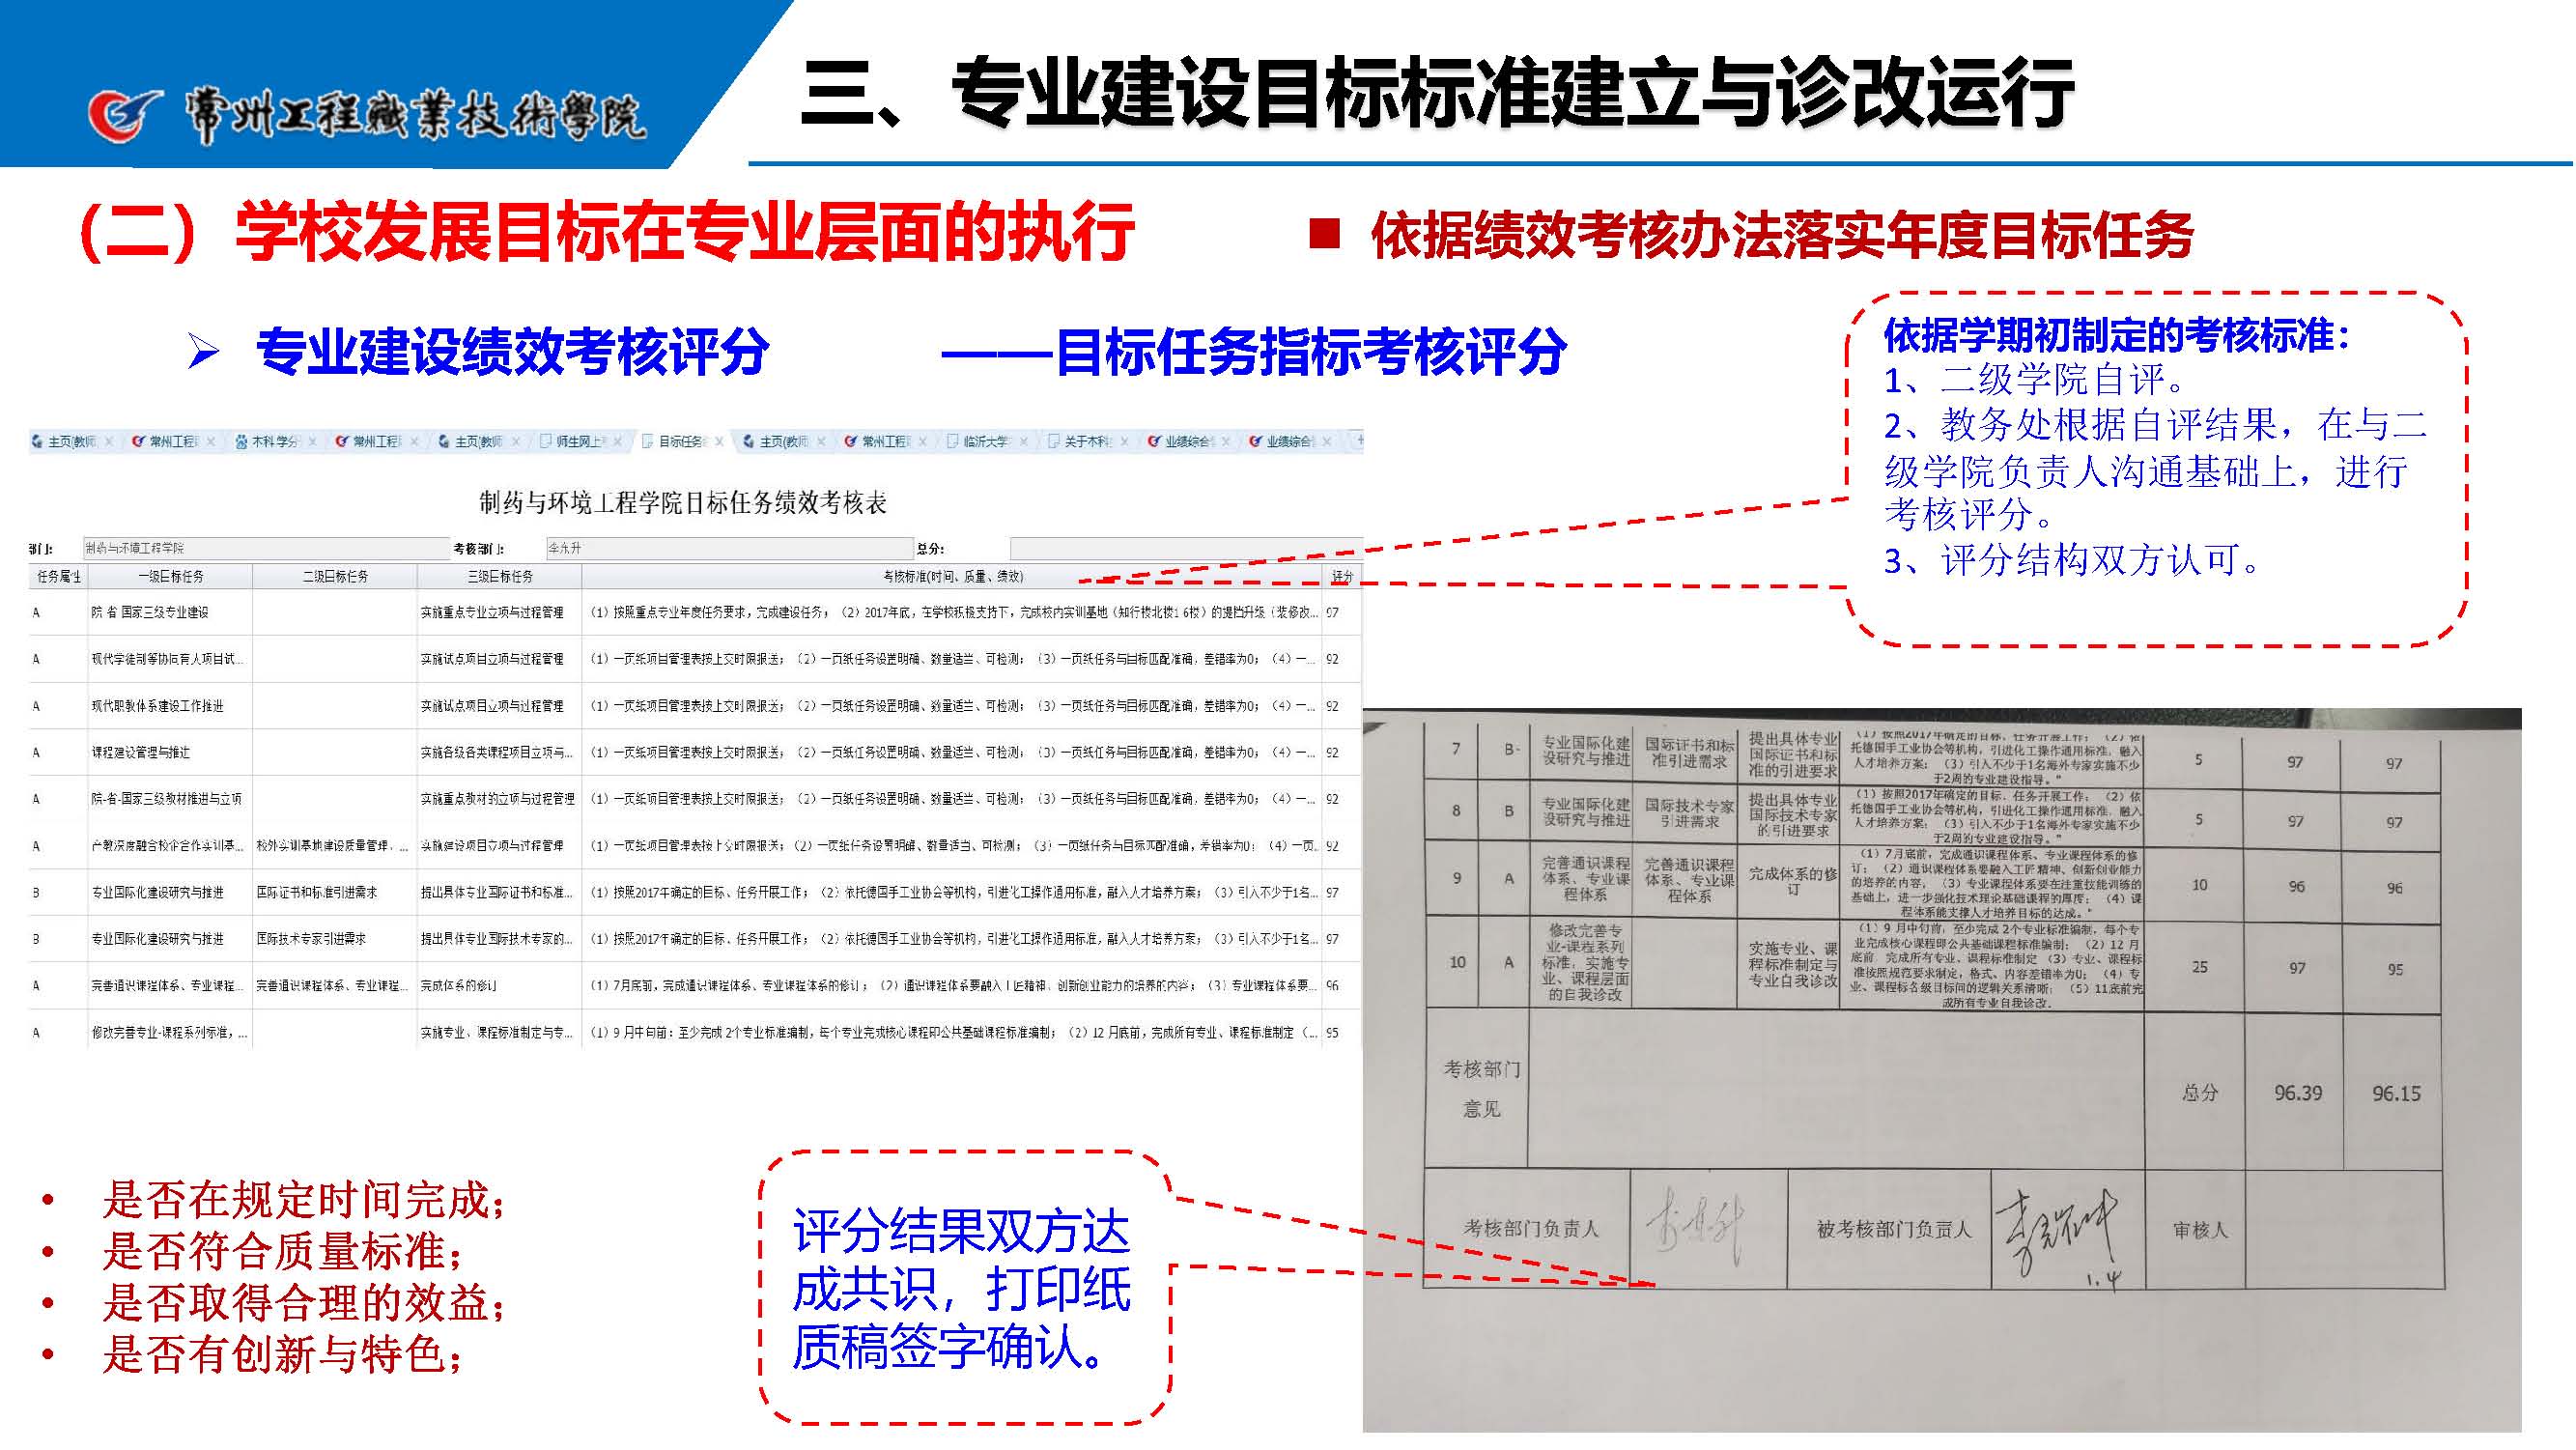Screen dimensions: 2576x1450
Task: Click the Baidu paw favicon on 本科学分 tab
Action: (x=241, y=441)
